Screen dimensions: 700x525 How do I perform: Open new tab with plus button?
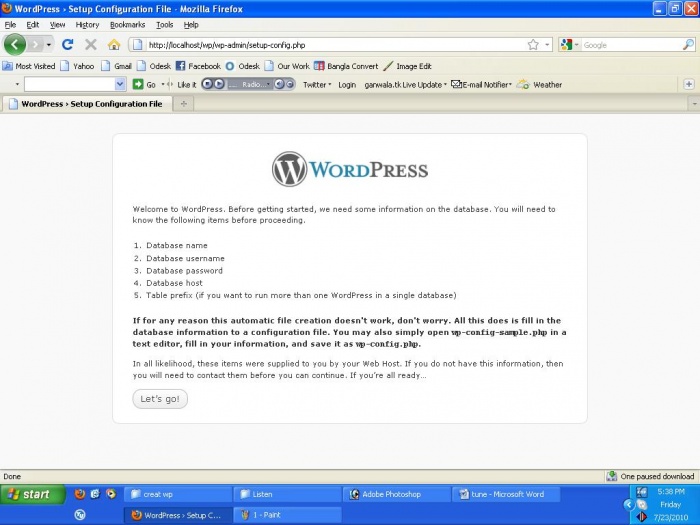click(x=183, y=104)
